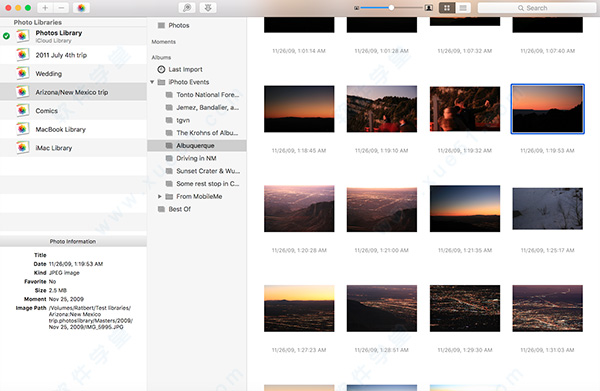Open the Driving in NM album
The height and width of the screenshot is (391, 600).
(x=196, y=158)
